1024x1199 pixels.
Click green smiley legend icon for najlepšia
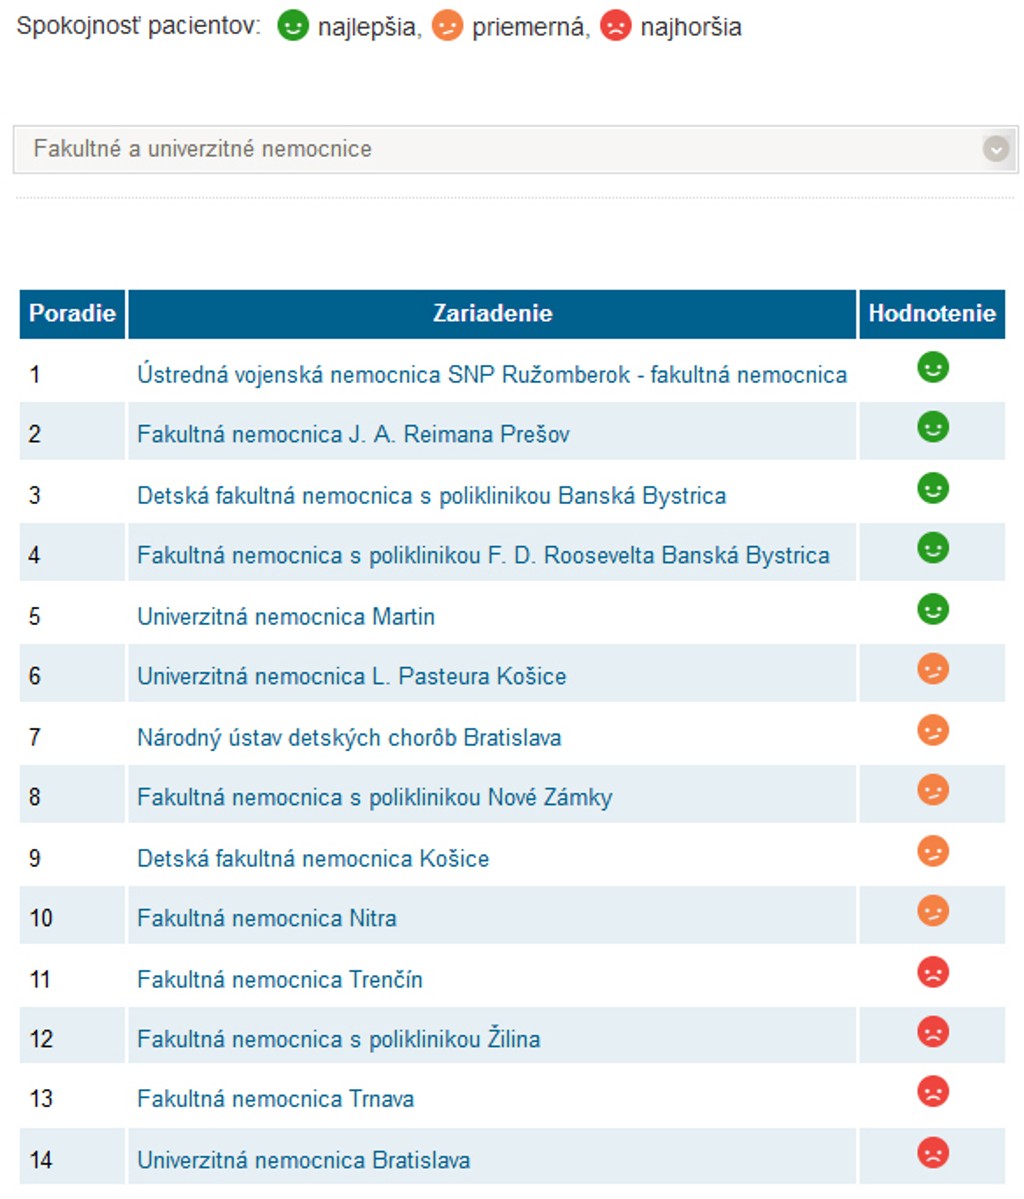(293, 25)
